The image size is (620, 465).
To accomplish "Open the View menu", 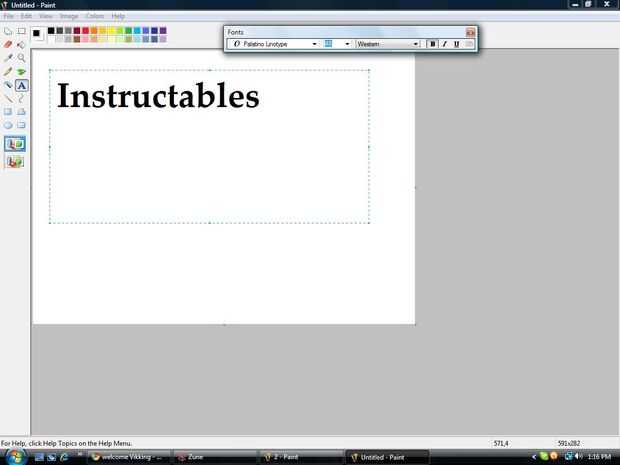I will coord(46,16).
